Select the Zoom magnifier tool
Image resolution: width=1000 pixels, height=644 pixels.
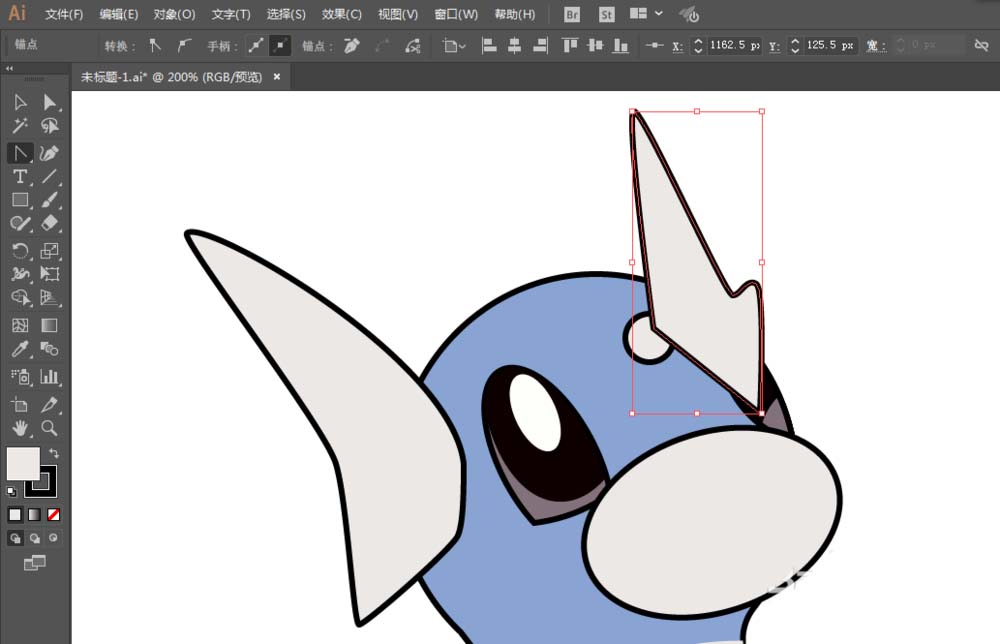[49, 428]
